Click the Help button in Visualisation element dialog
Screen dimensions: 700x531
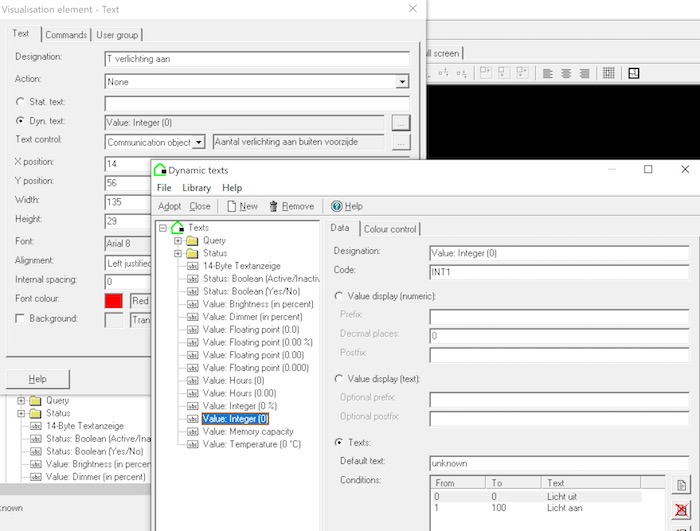(x=38, y=379)
